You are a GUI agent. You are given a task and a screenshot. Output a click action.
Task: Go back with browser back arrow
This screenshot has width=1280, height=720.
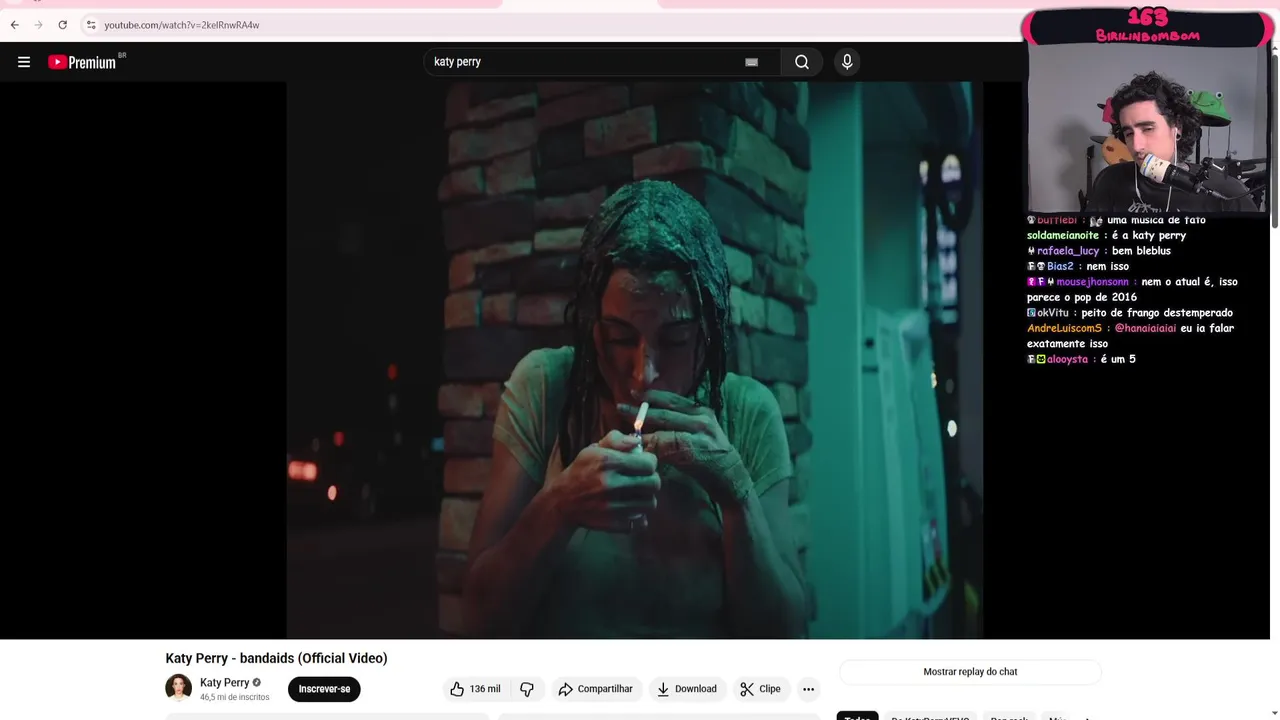pos(15,25)
